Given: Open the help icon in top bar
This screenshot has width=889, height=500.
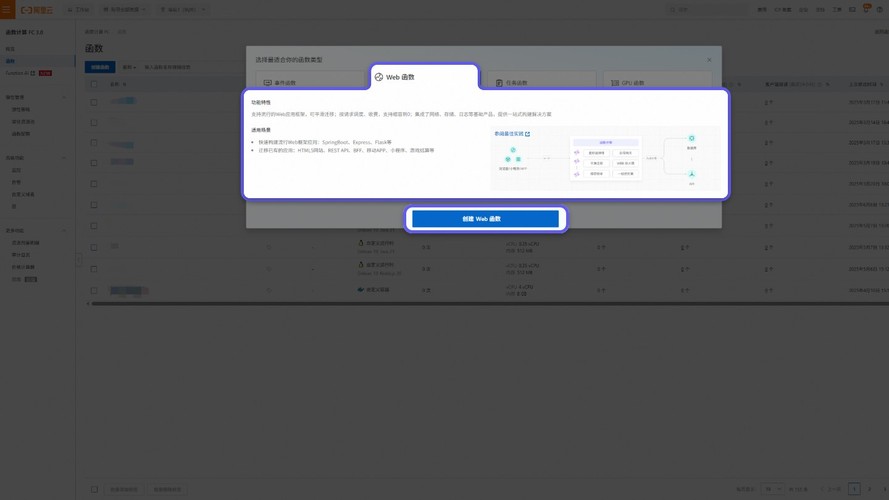Looking at the screenshot, I should tap(879, 9).
